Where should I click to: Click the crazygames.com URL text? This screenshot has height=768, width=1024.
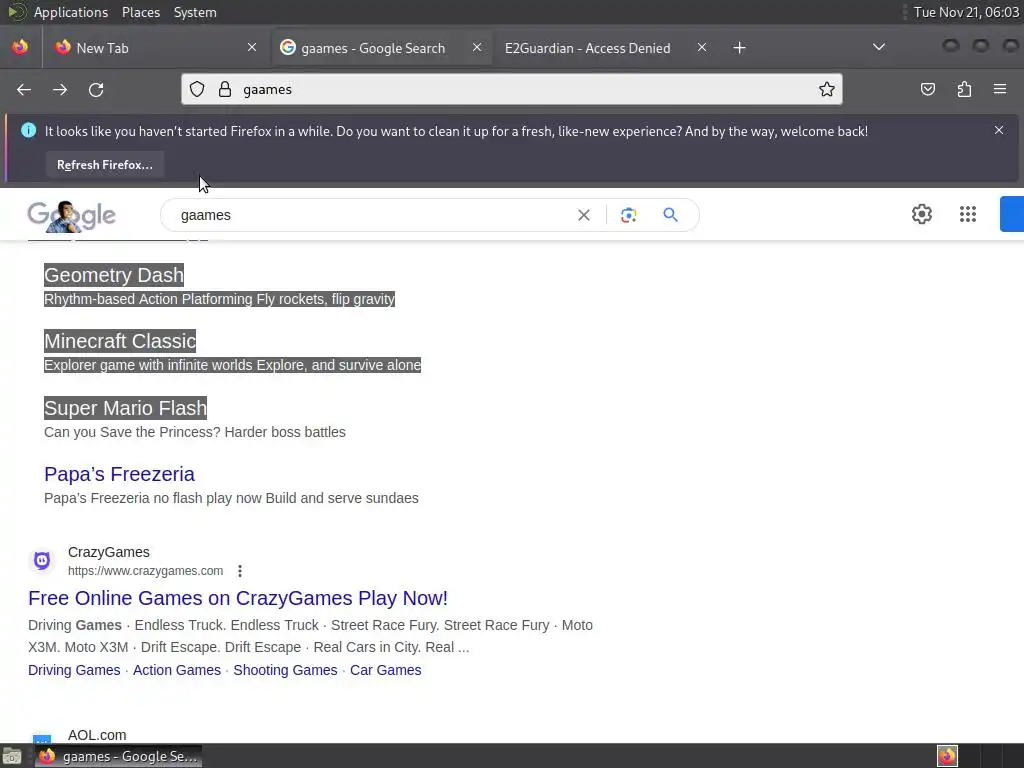point(146,571)
